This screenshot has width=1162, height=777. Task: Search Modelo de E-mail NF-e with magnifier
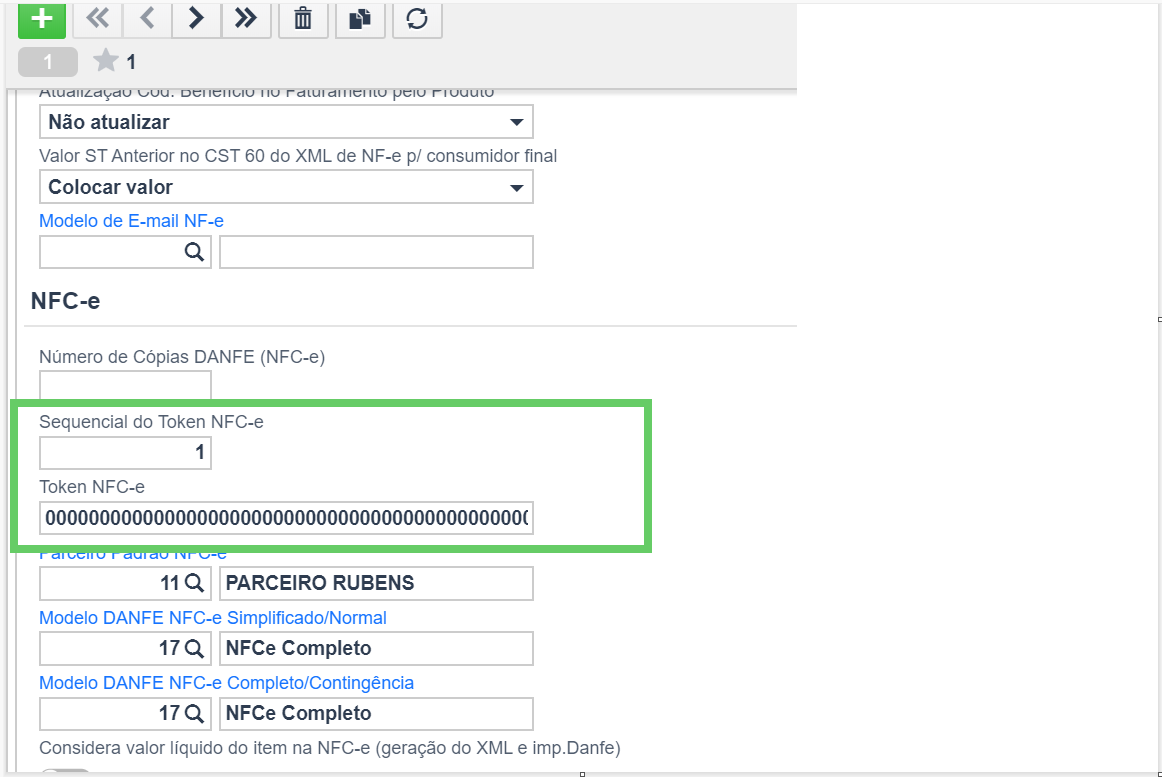coord(194,252)
